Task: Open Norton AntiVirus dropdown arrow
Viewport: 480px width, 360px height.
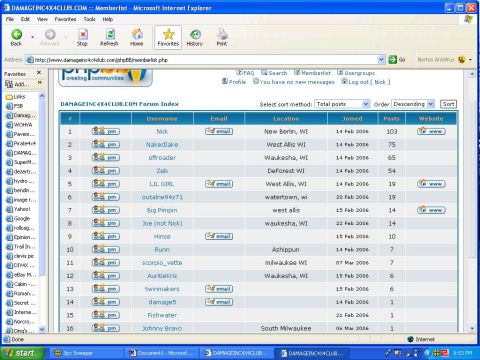Action: pyautogui.click(x=470, y=60)
